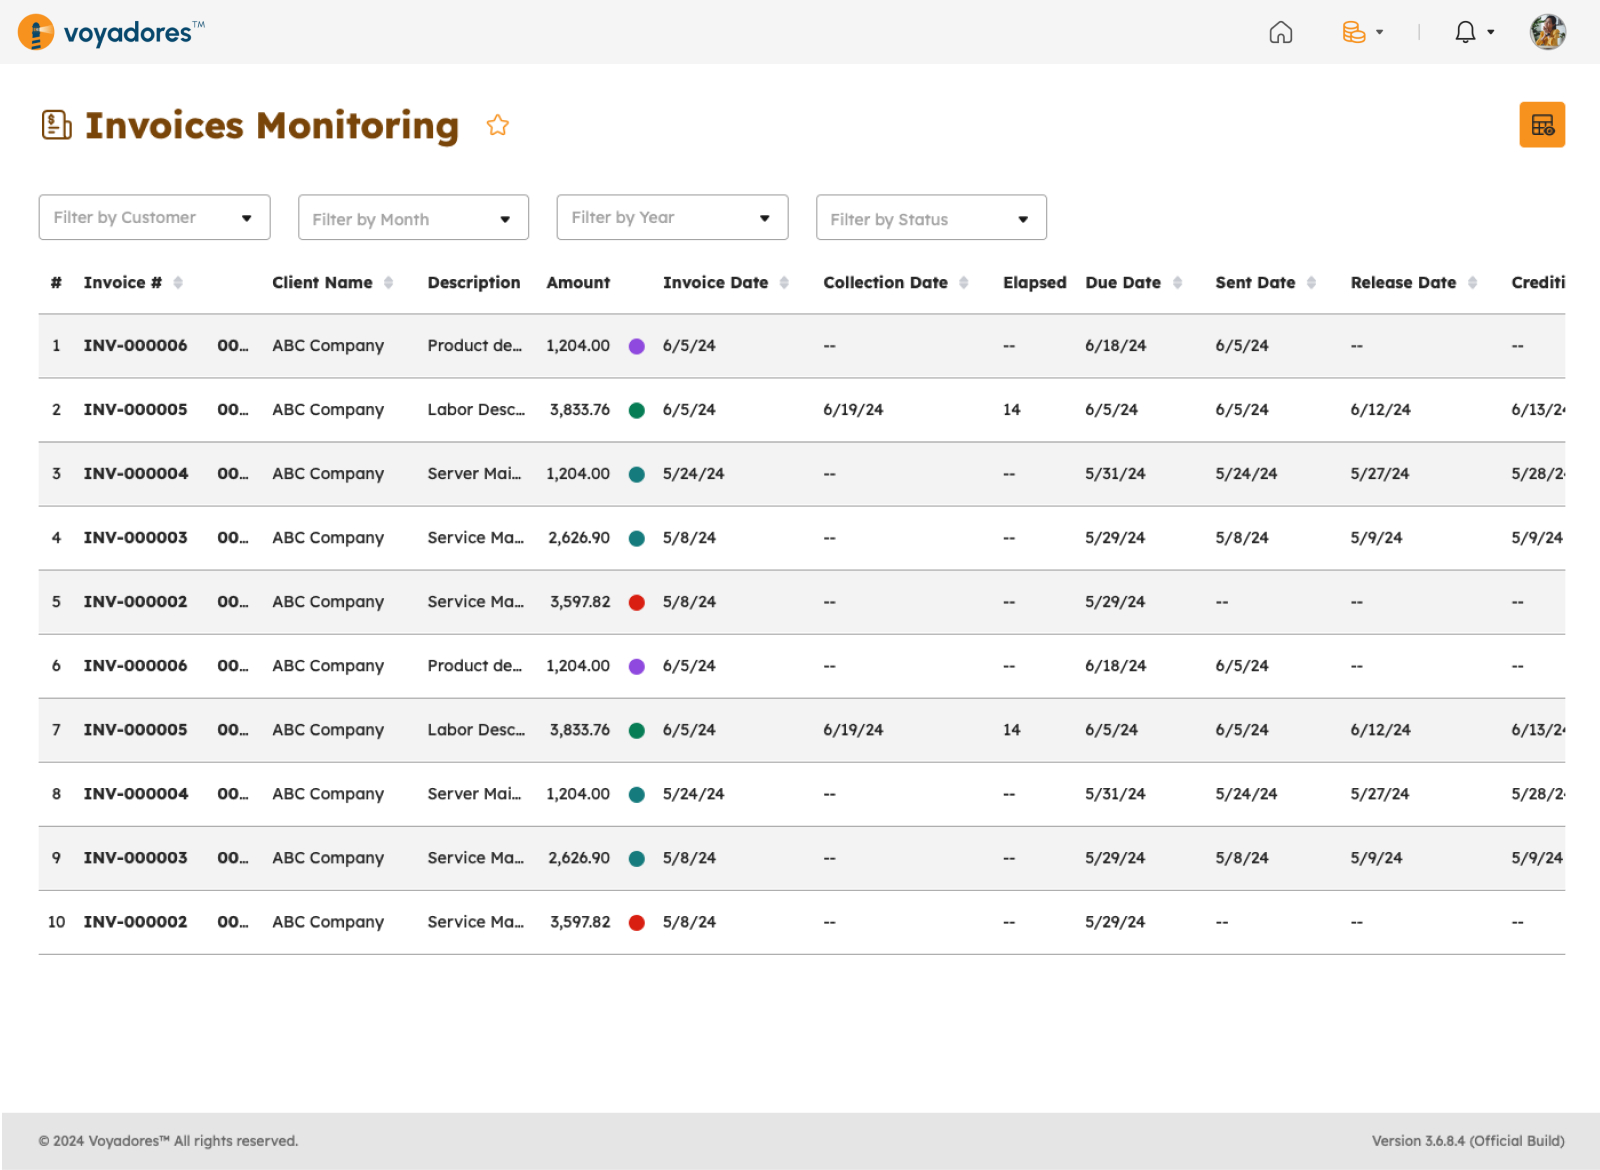1600x1170 pixels.
Task: Open INV-000002 in row 5
Action: coord(135,601)
